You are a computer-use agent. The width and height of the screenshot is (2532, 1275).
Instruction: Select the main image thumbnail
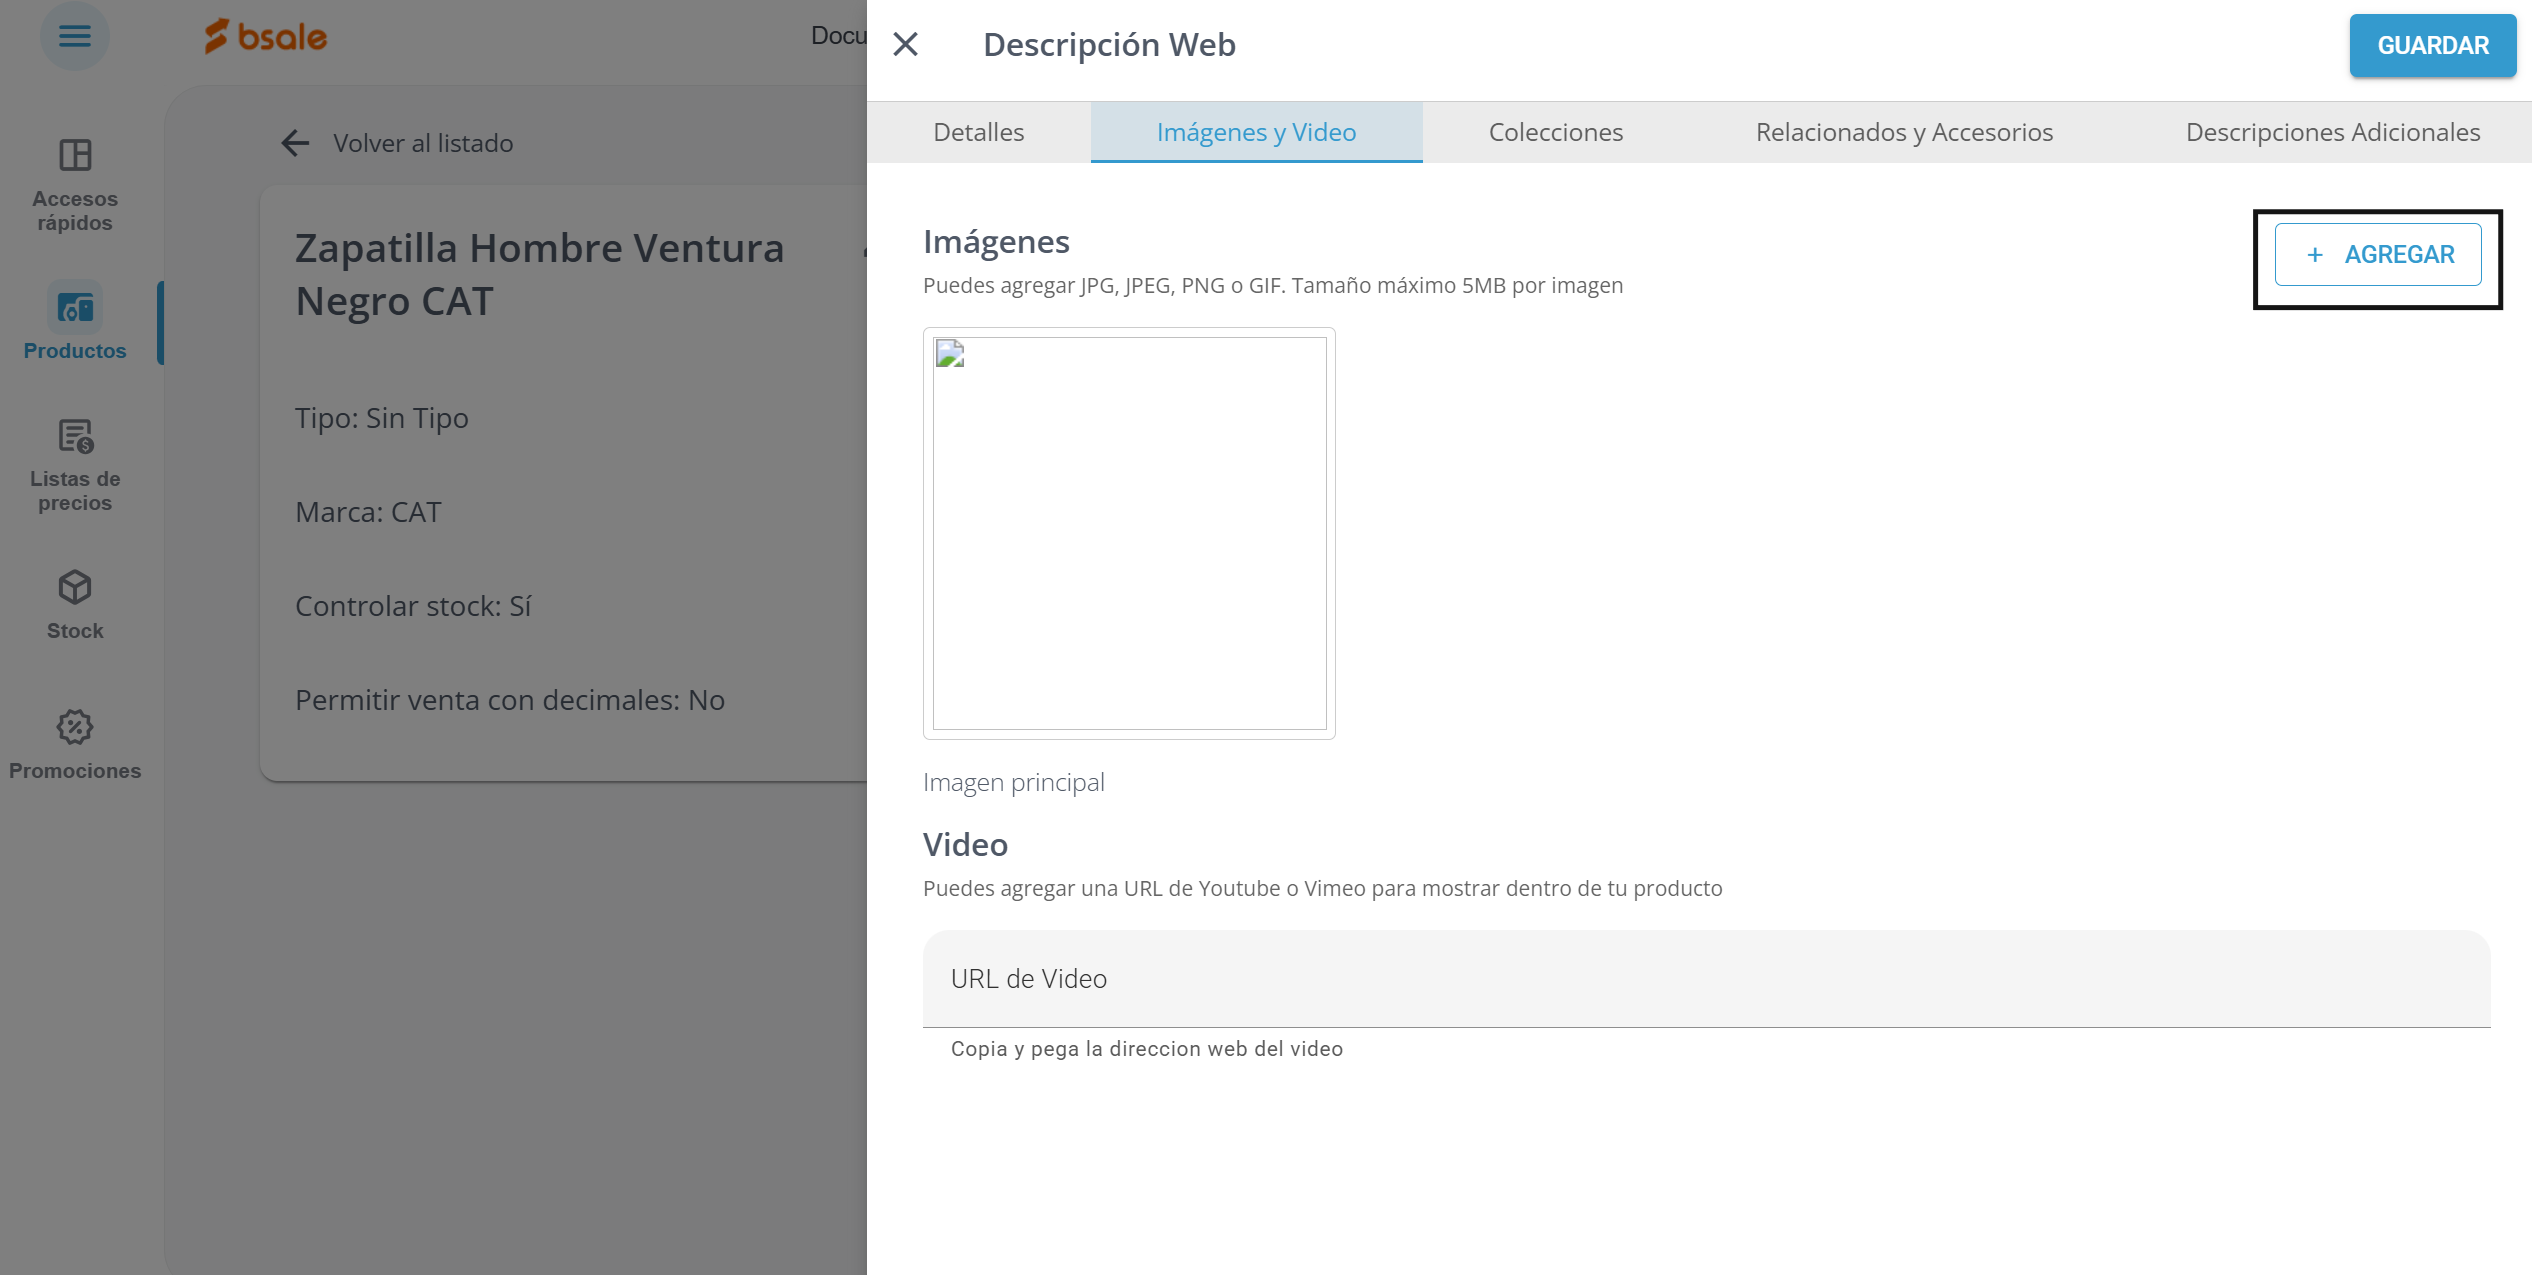(1129, 533)
